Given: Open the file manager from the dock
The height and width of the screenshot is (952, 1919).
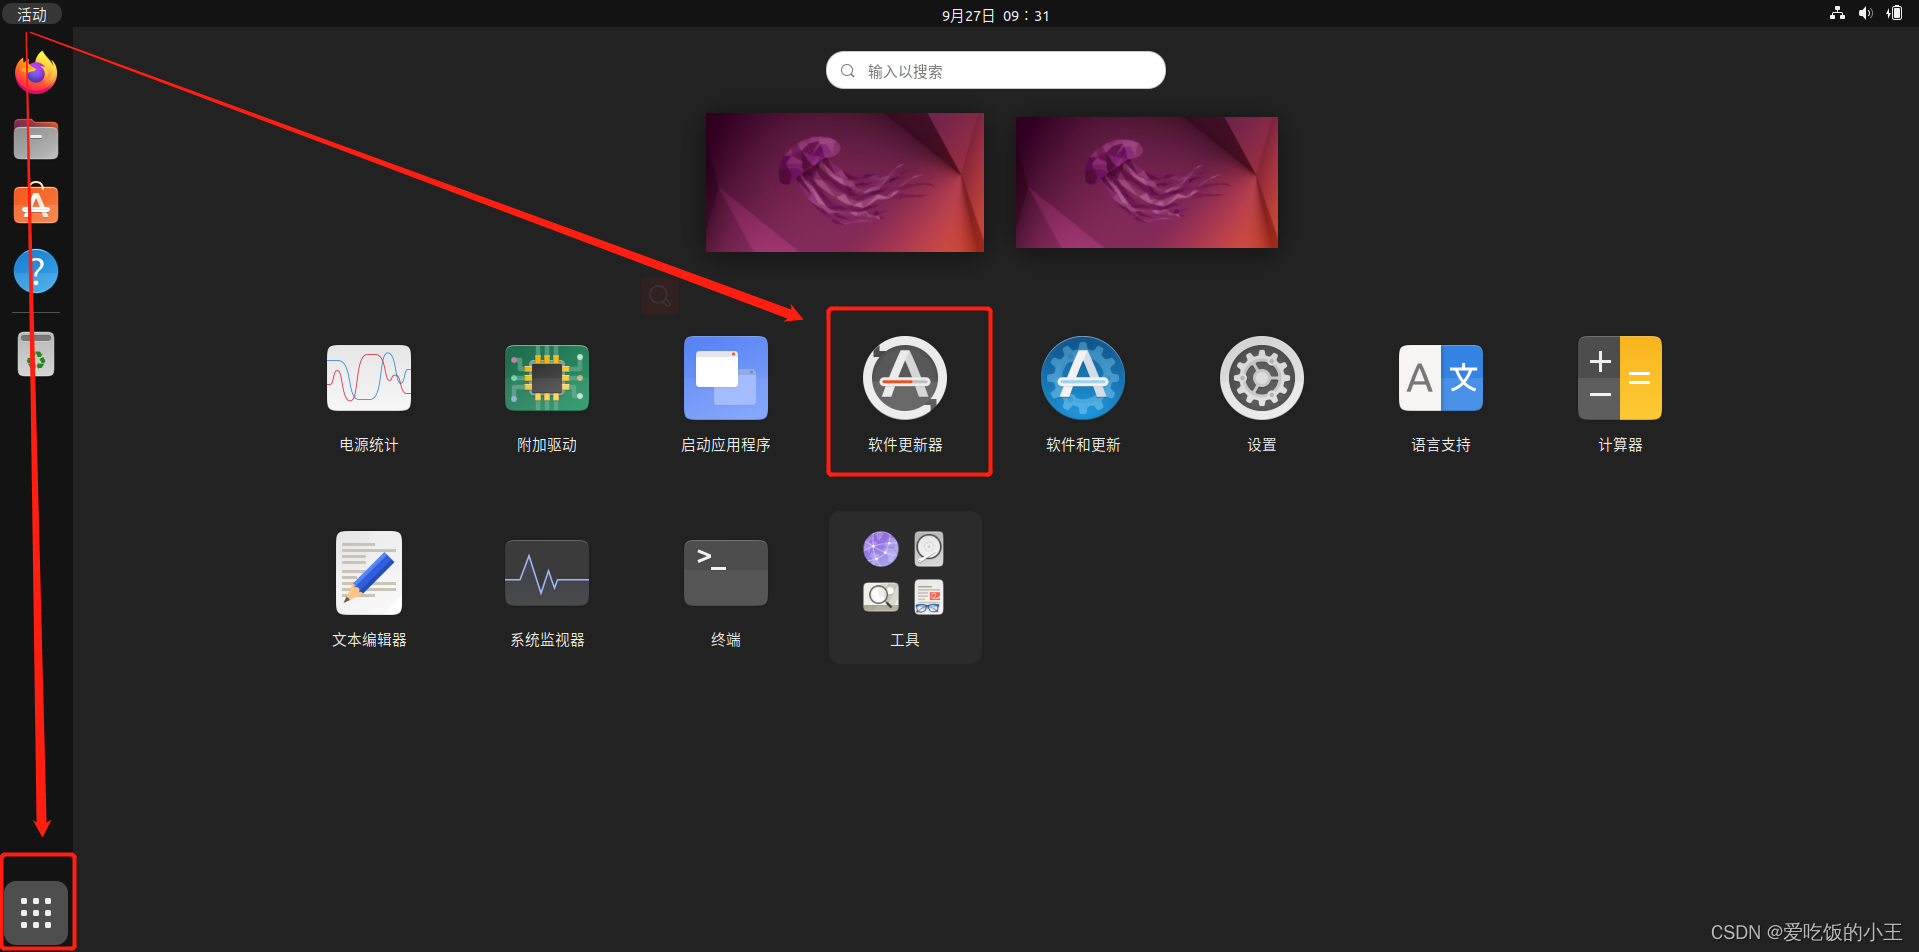Looking at the screenshot, I should [x=35, y=139].
